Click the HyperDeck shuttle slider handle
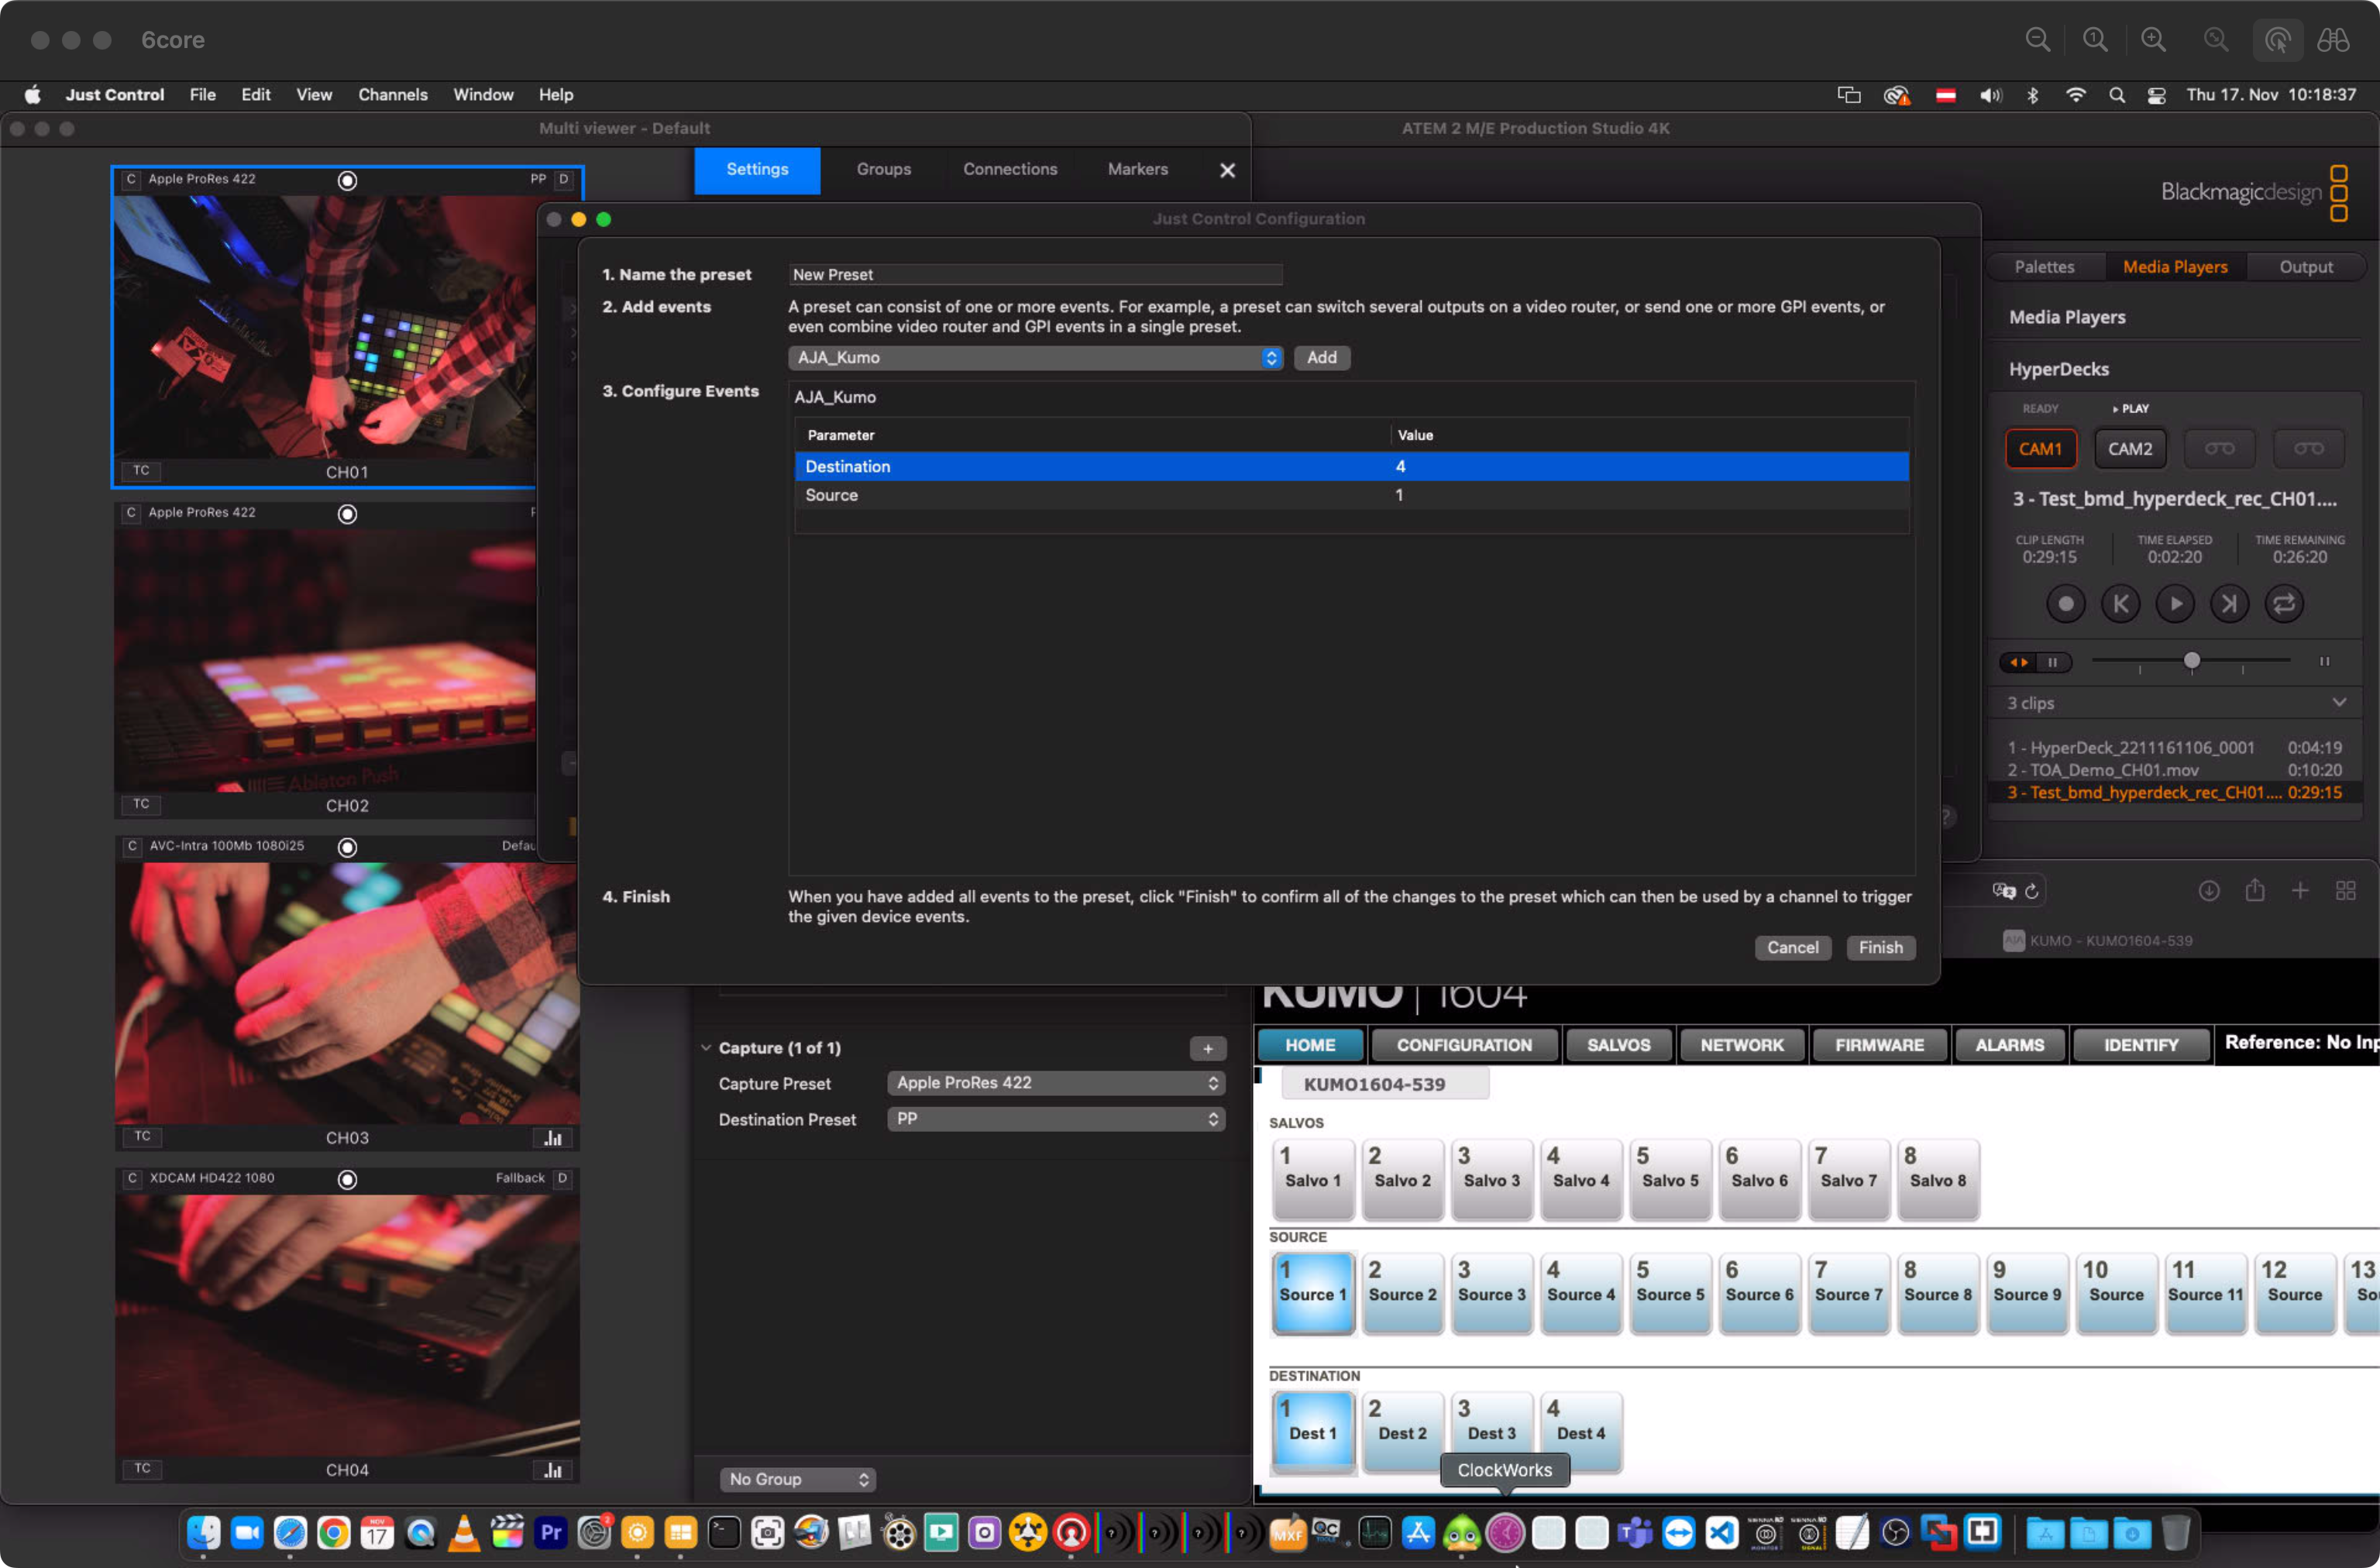Screen dimensions: 2380x1568 (2192, 660)
